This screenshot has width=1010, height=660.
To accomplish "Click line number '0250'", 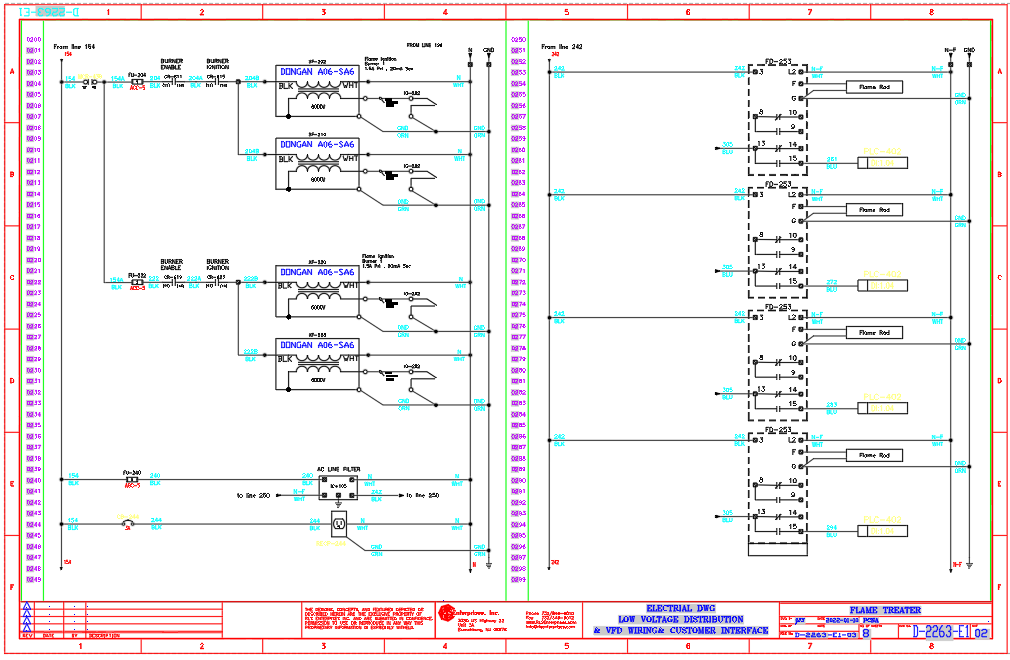I will click(518, 39).
